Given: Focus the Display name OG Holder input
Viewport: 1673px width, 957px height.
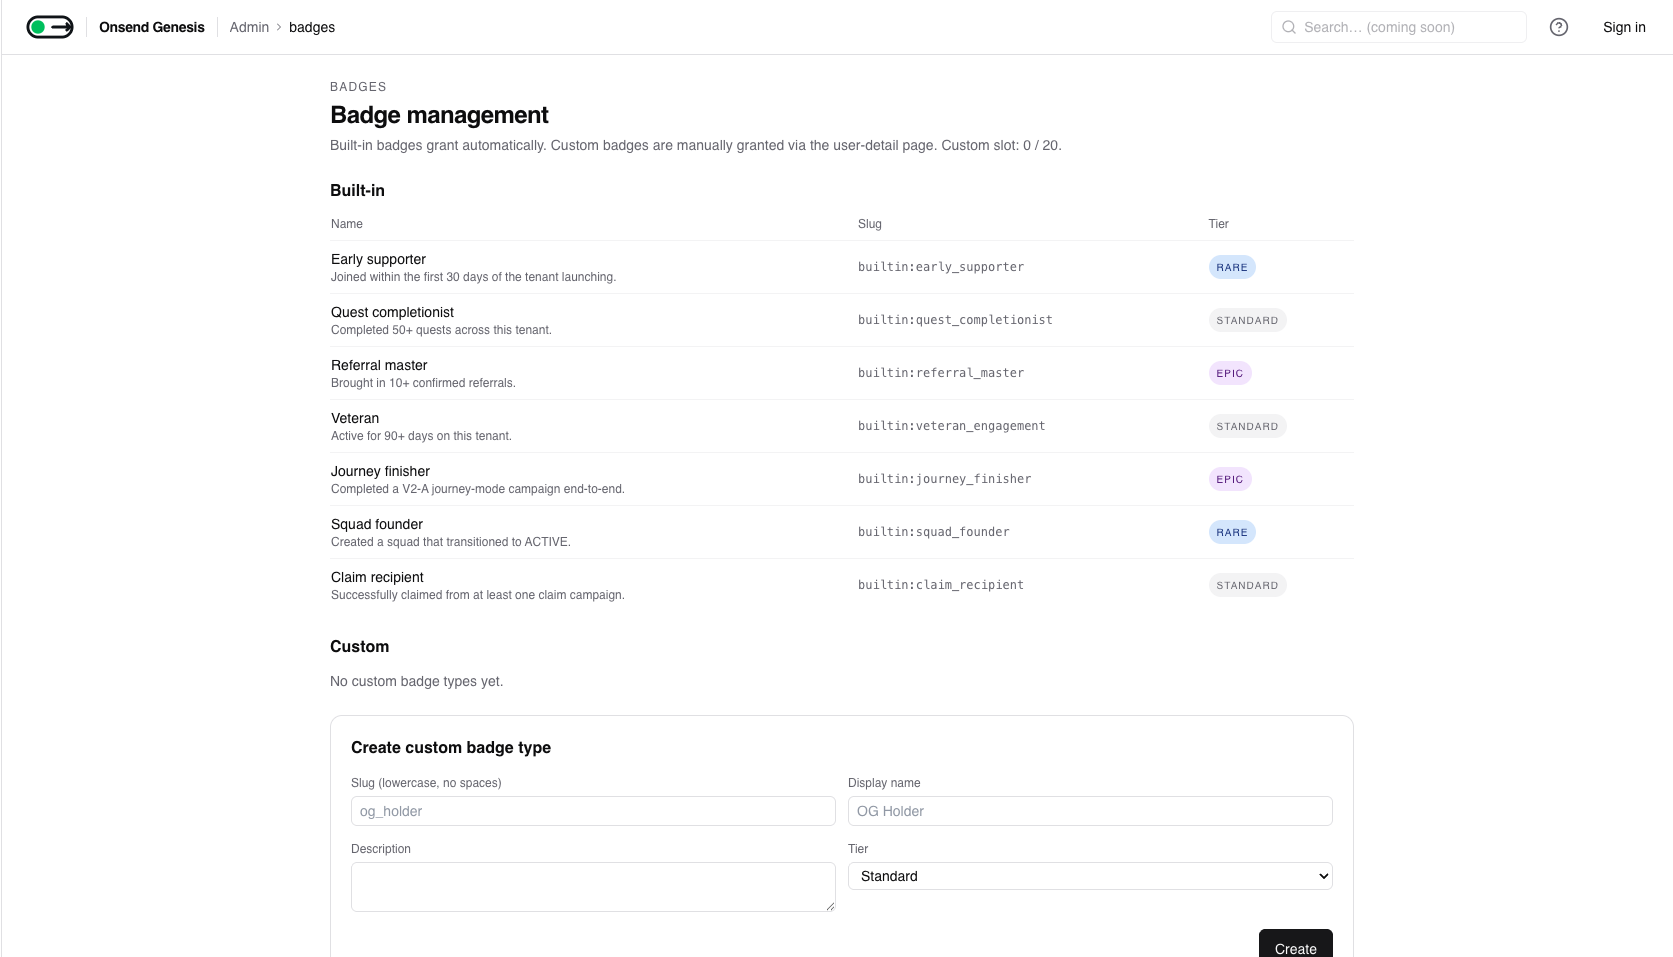Looking at the screenshot, I should click(x=1090, y=811).
